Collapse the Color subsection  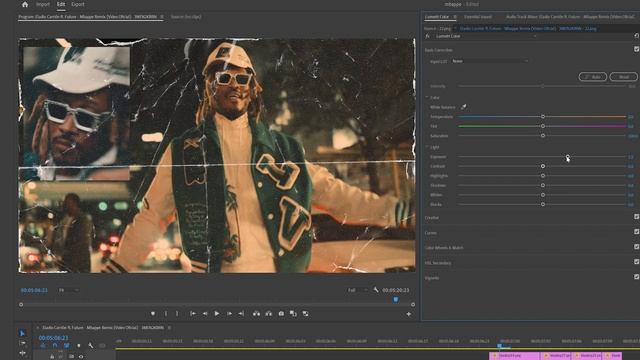pos(427,98)
